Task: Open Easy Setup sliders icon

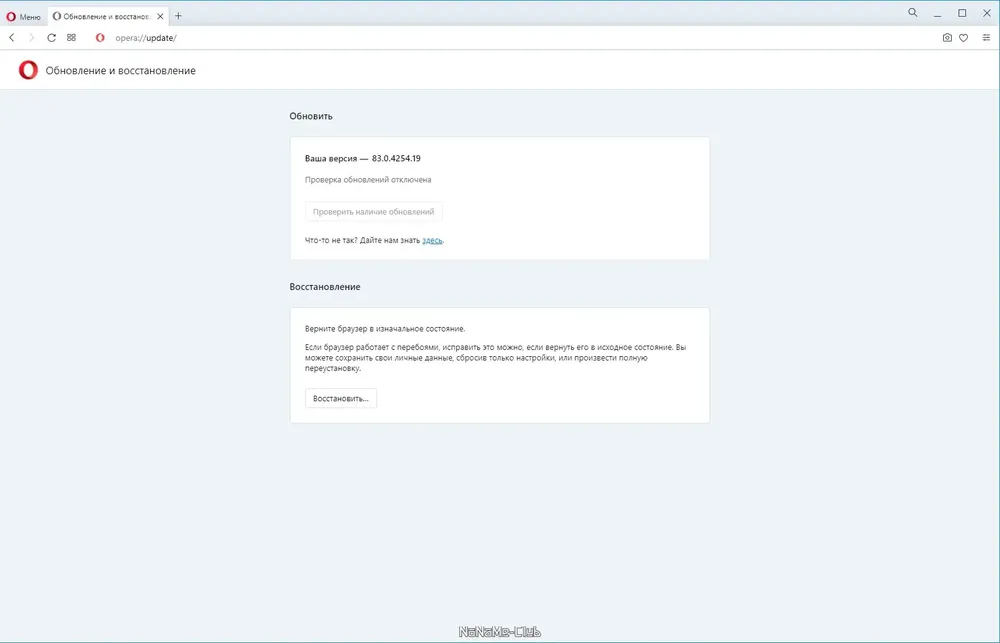Action: pyautogui.click(x=986, y=38)
